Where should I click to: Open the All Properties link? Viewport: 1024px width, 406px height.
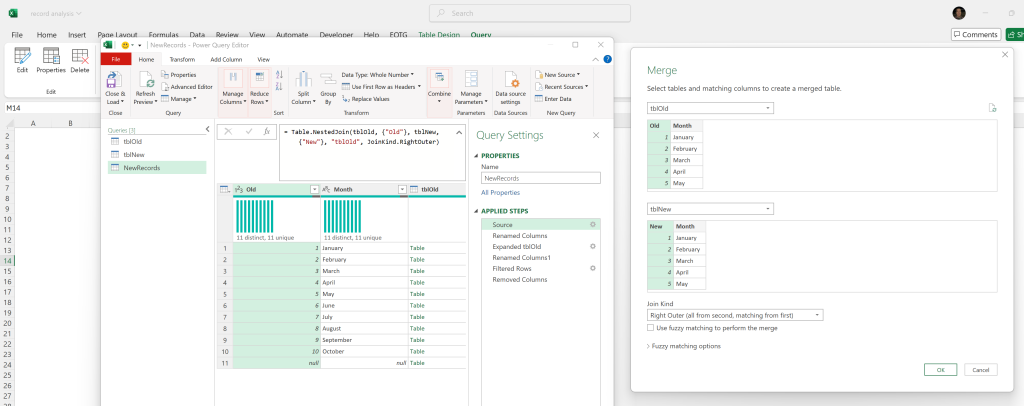coord(501,193)
